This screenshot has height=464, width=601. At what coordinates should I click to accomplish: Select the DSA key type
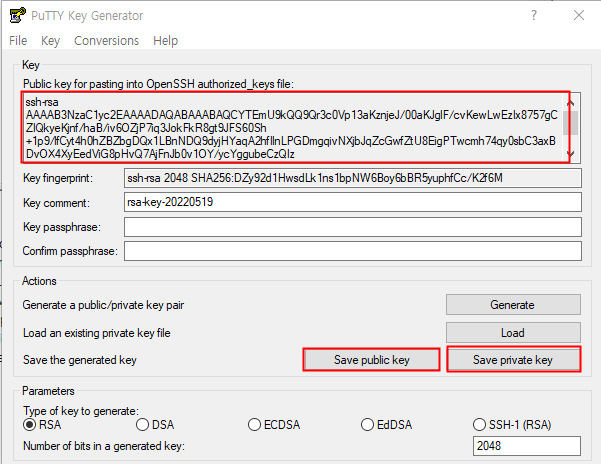click(x=155, y=425)
